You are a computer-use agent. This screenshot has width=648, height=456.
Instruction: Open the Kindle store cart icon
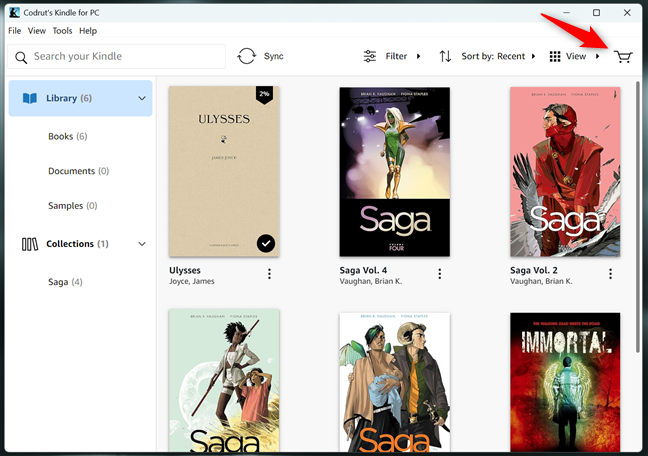point(623,57)
